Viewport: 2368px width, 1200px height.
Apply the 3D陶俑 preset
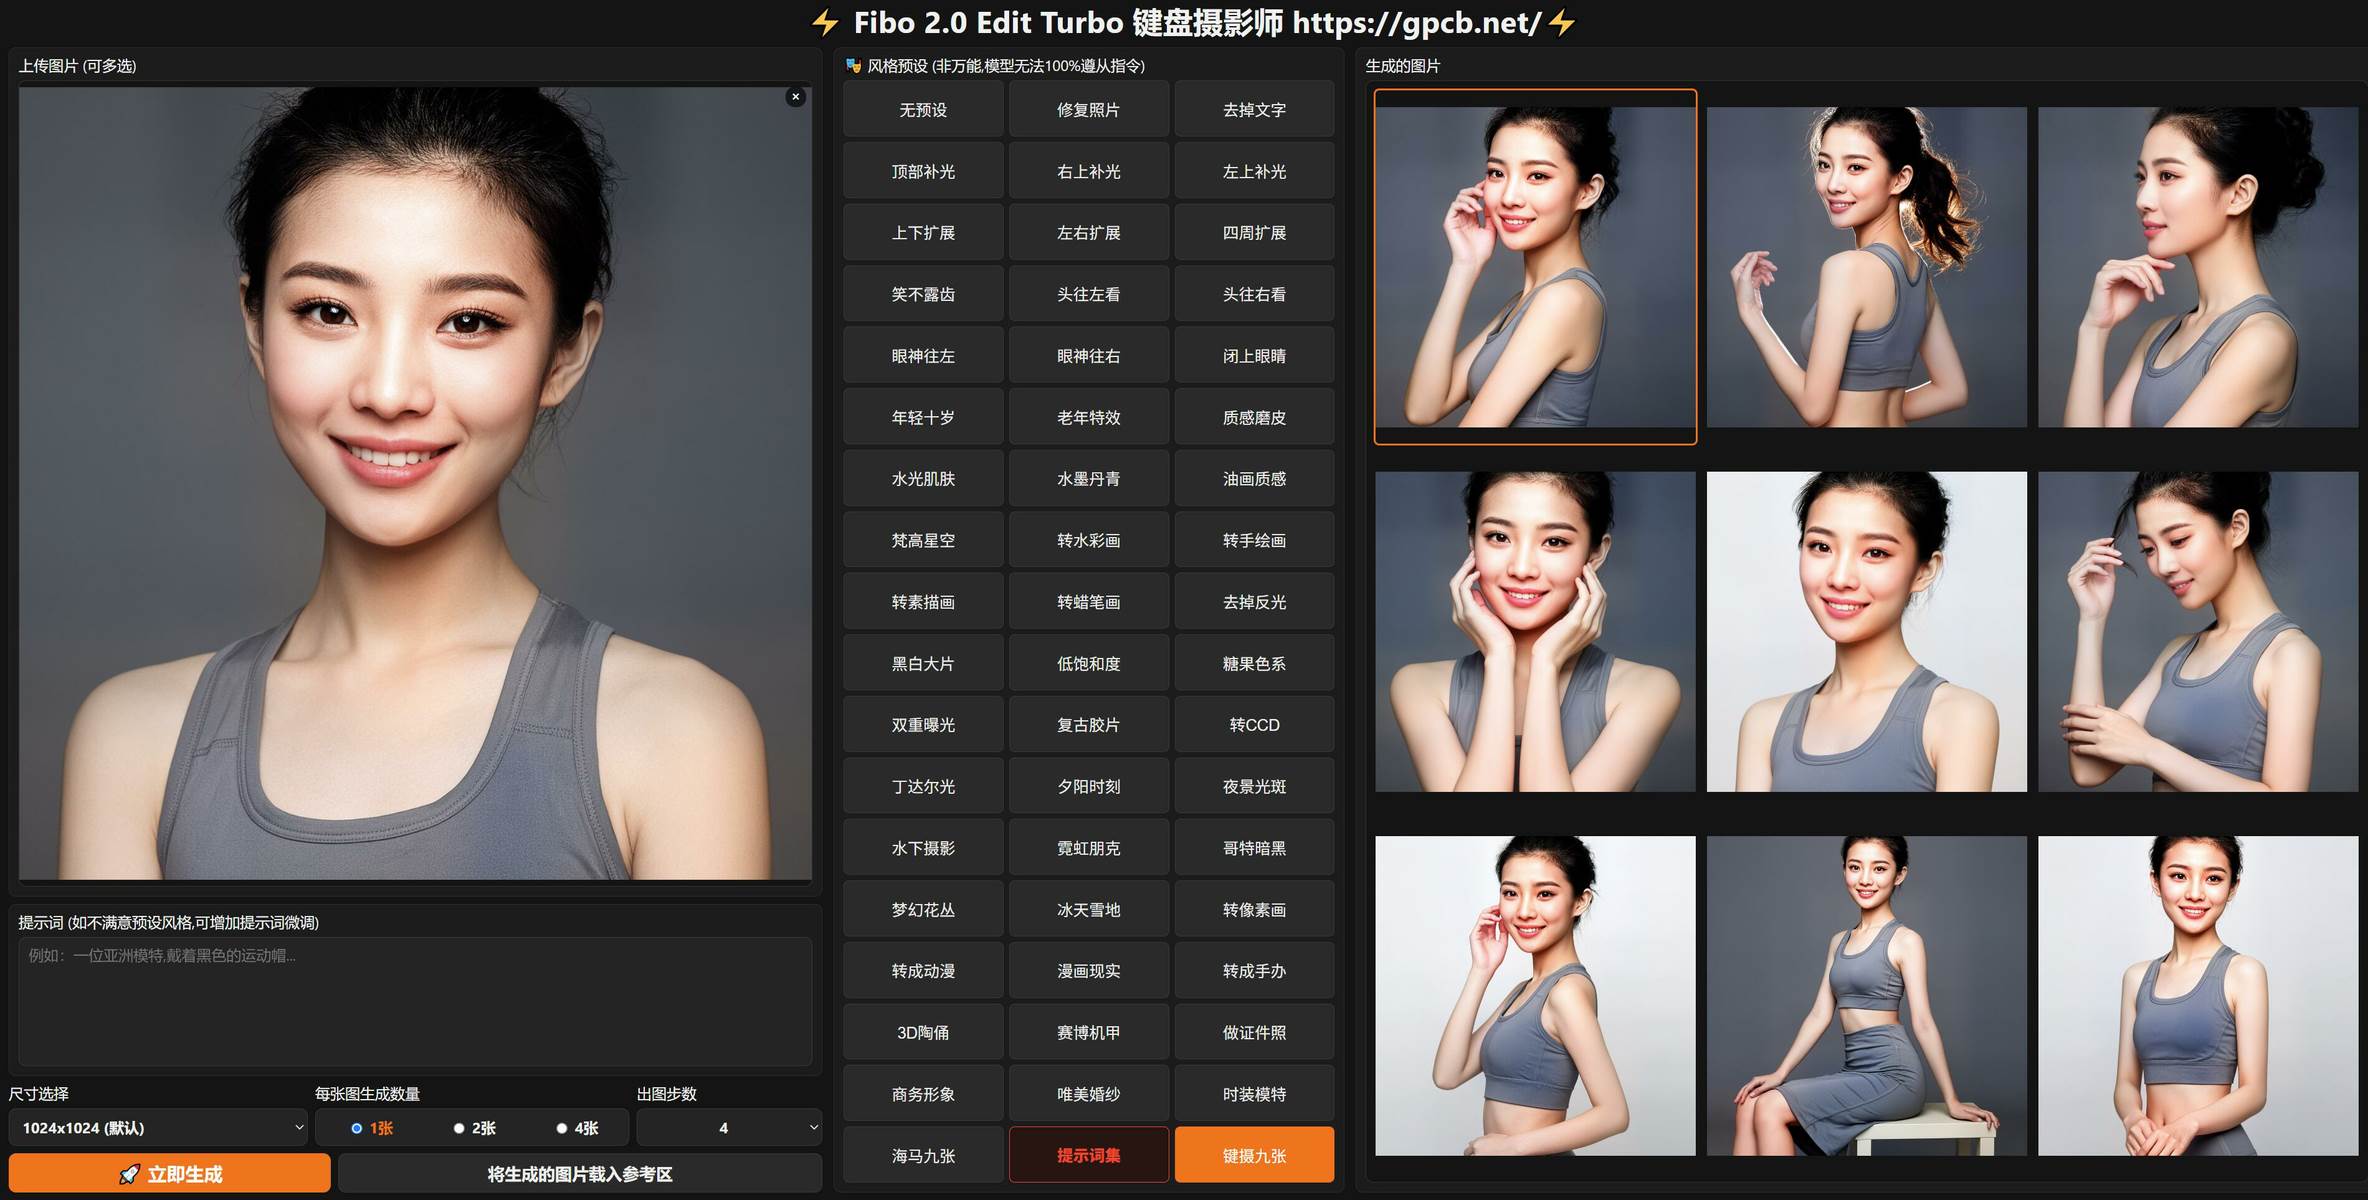point(923,1033)
